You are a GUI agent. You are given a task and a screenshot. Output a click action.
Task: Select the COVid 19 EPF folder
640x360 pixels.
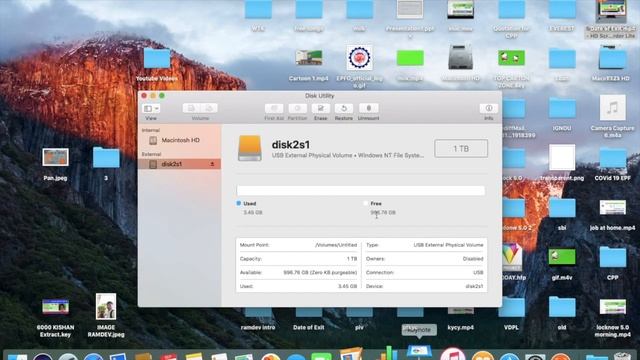click(x=613, y=158)
